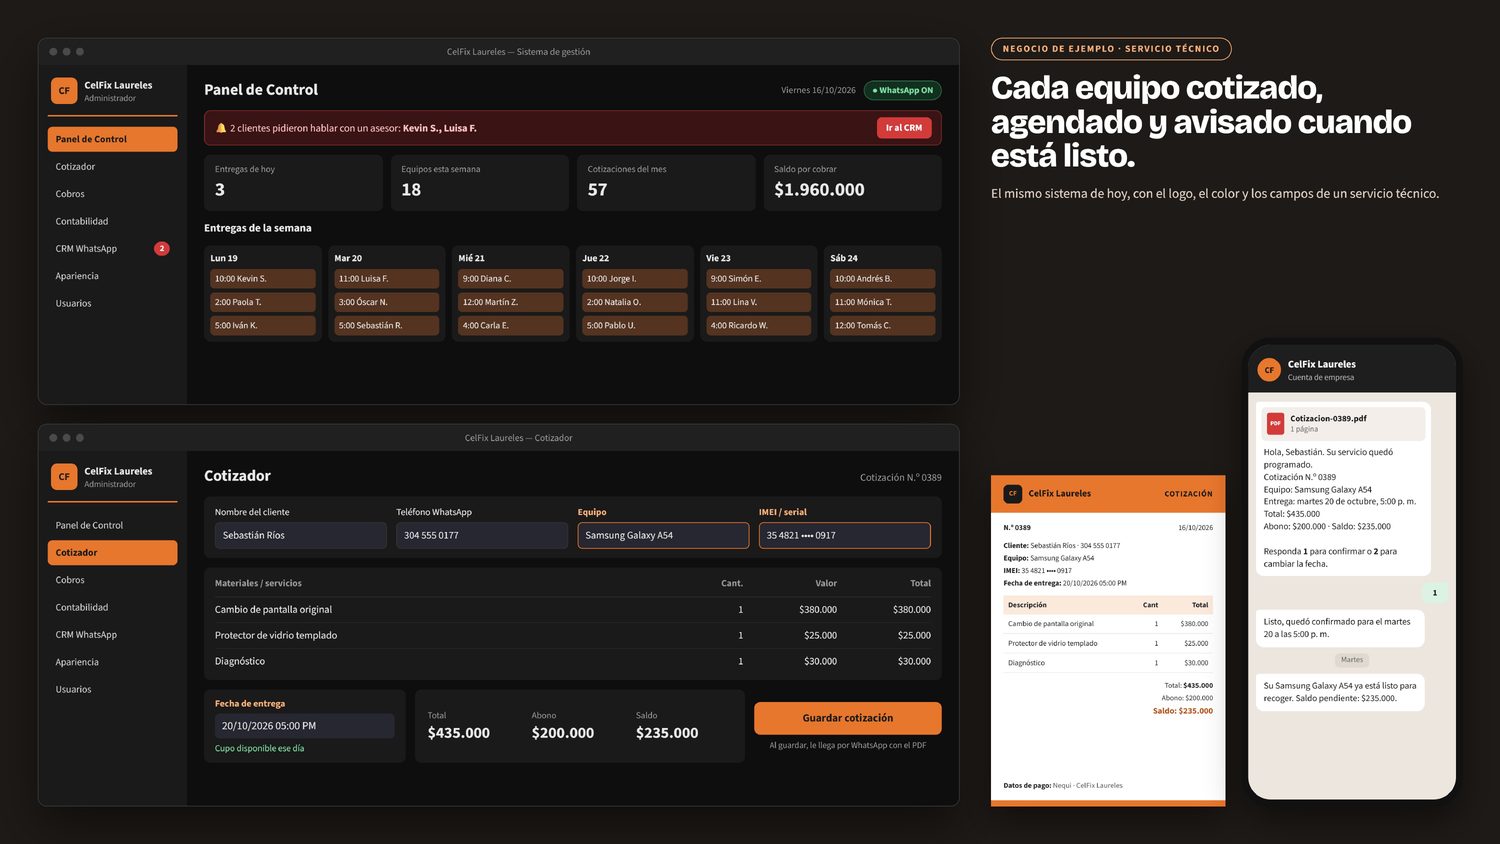Open the 10:00 Kevin S. delivery on Monday
This screenshot has height=844, width=1500.
[x=263, y=279]
